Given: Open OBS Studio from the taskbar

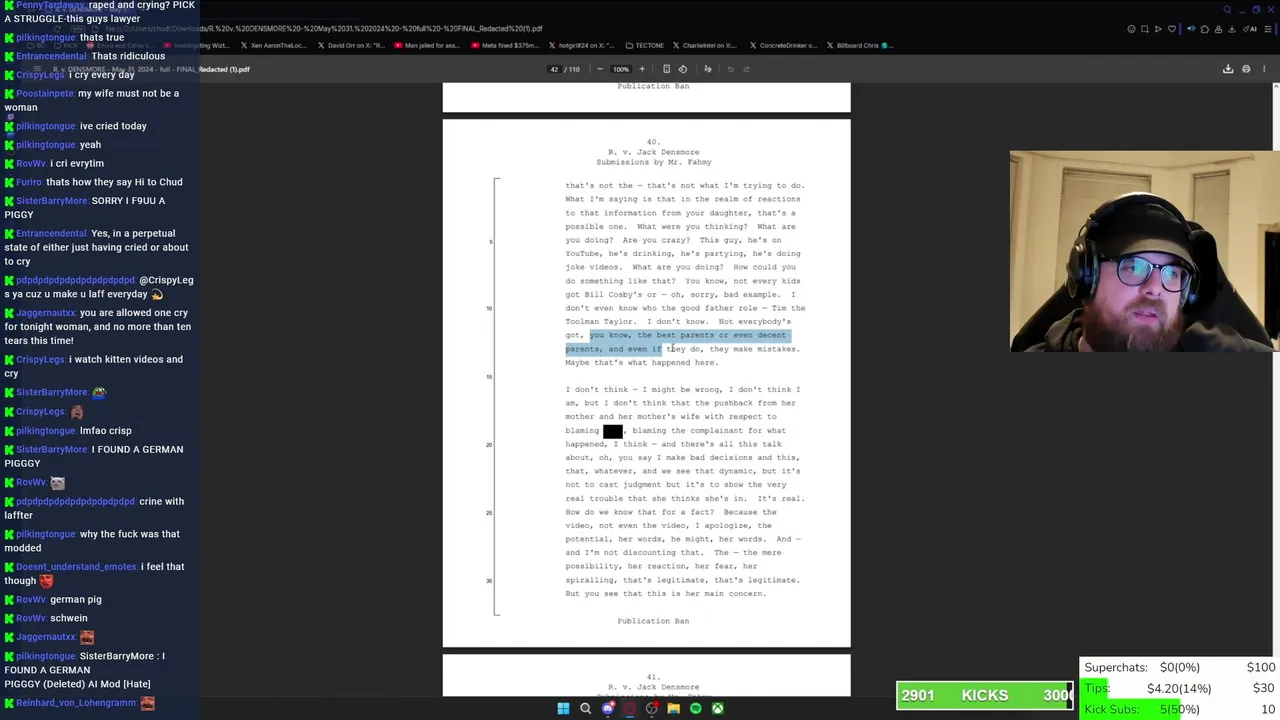Looking at the screenshot, I should point(651,708).
